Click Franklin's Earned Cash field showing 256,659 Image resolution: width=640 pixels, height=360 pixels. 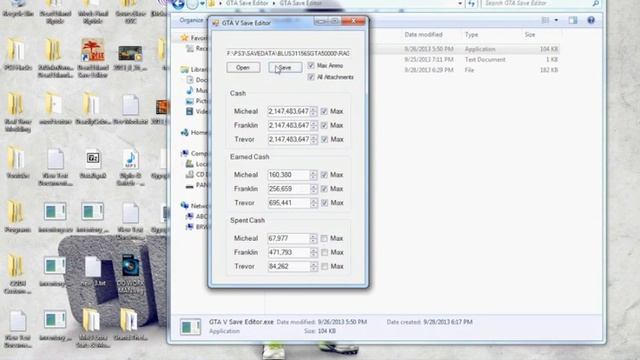(x=288, y=189)
